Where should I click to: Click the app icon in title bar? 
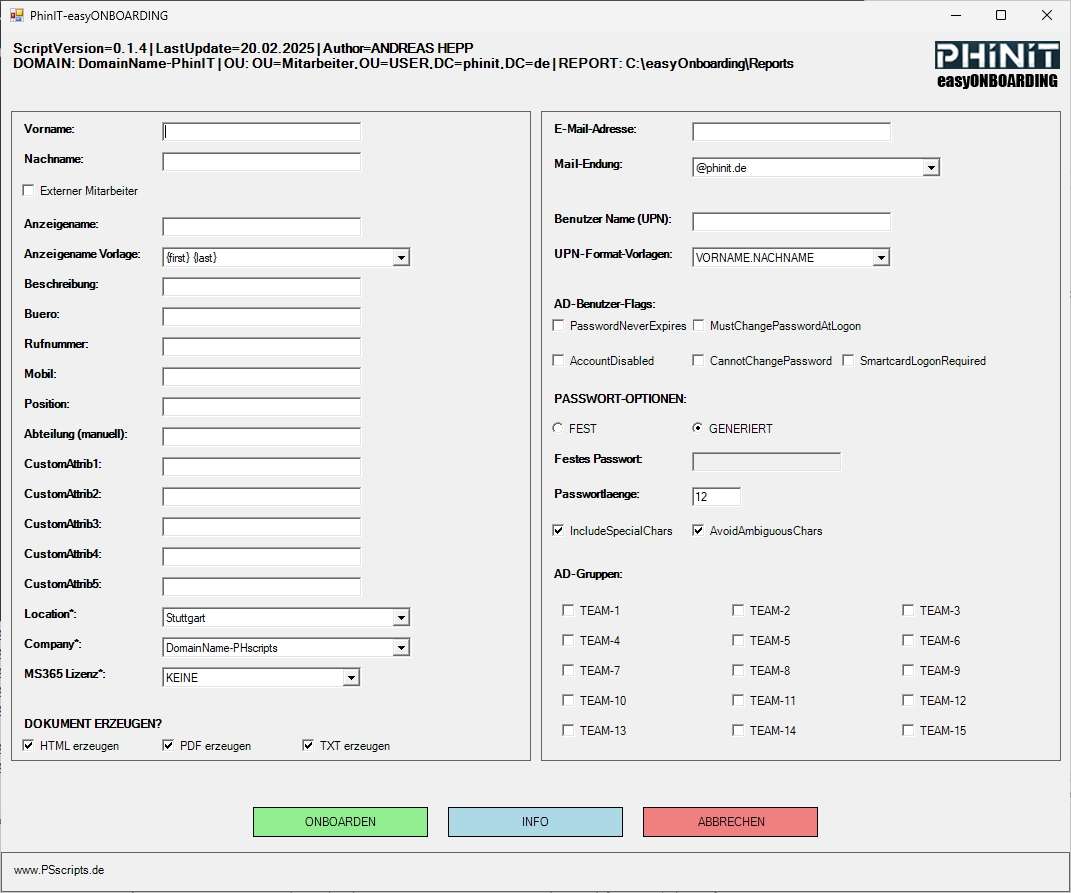coord(16,16)
